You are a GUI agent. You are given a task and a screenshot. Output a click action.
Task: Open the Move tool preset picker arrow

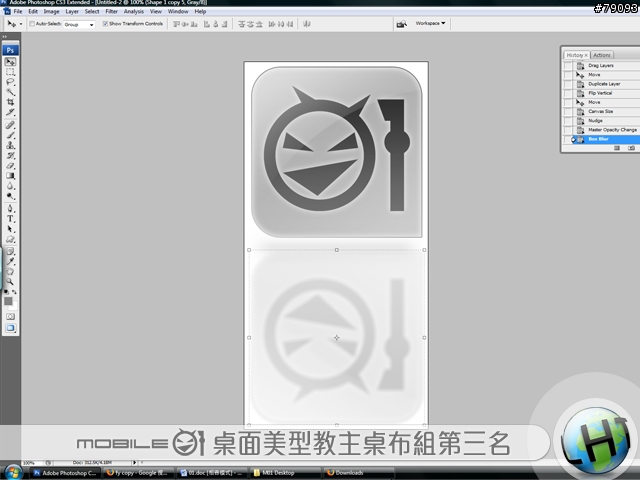pos(21,24)
